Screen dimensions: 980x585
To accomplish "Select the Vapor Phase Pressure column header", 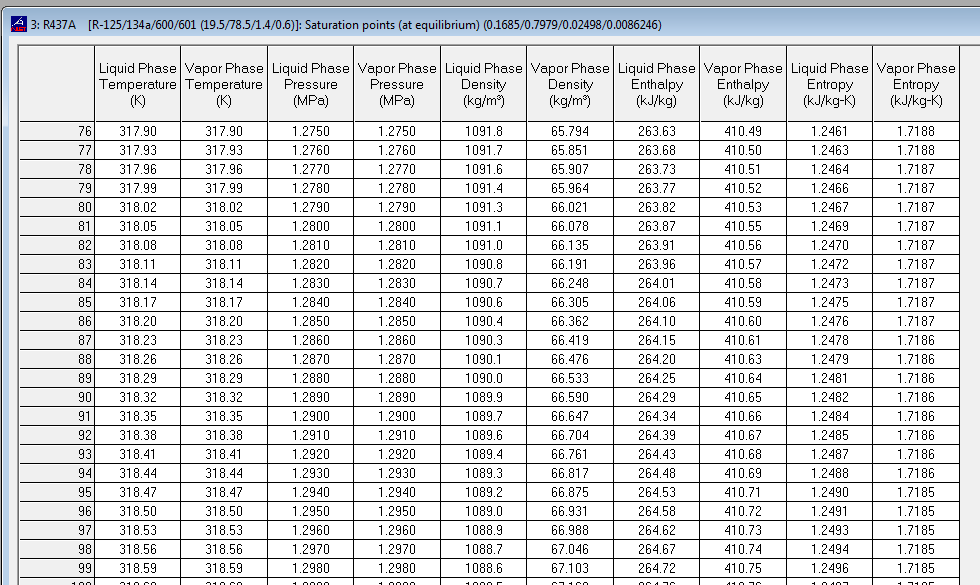I will [396, 85].
